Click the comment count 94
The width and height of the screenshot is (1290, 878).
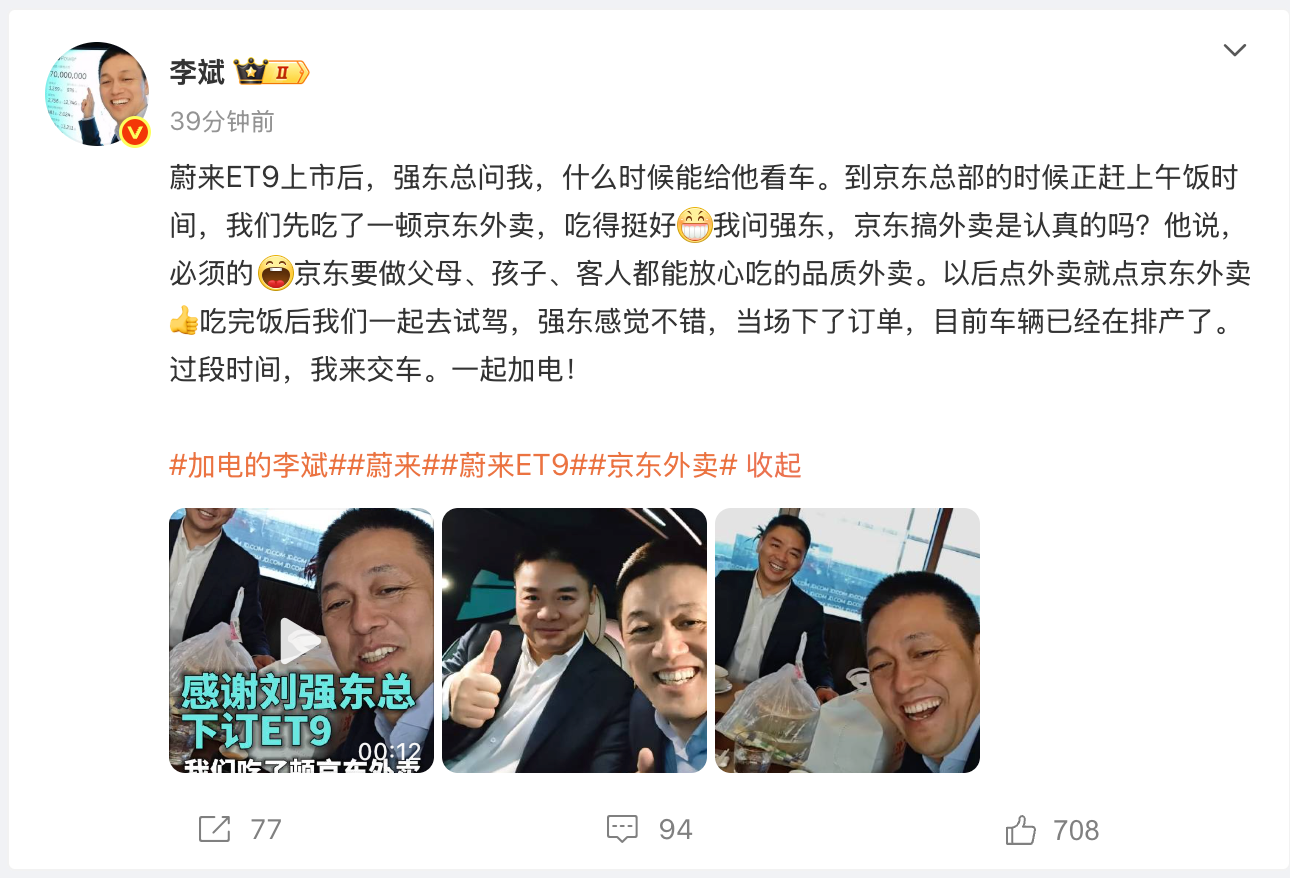point(676,830)
